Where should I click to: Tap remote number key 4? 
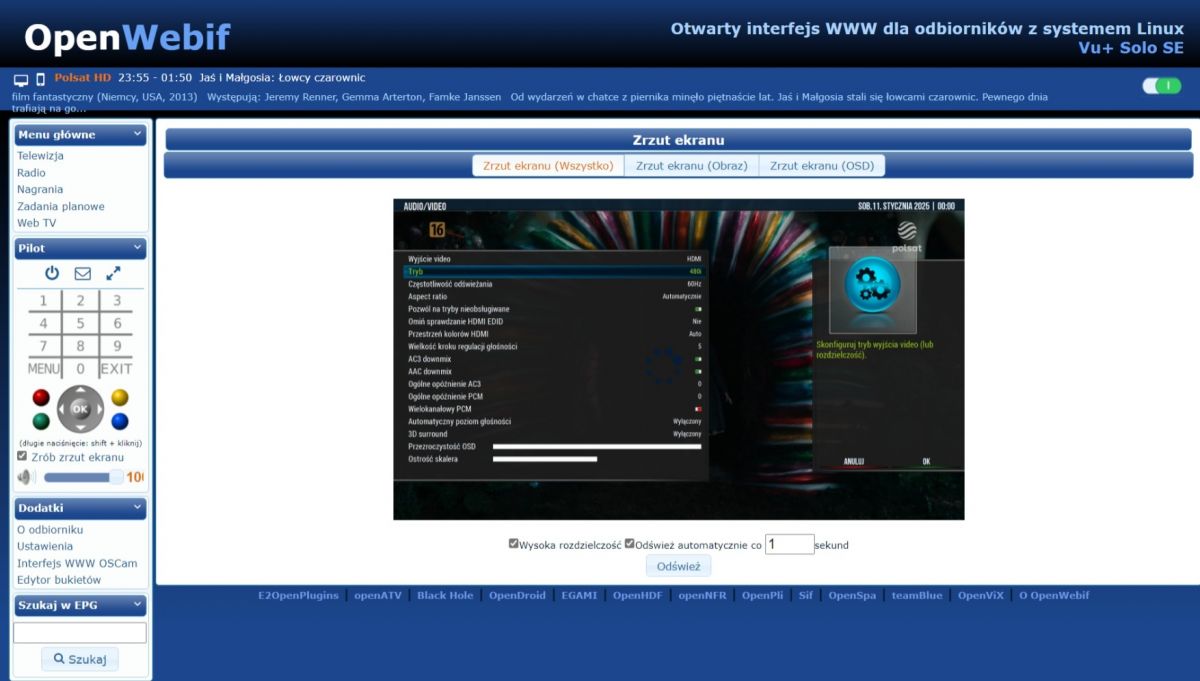(43, 324)
